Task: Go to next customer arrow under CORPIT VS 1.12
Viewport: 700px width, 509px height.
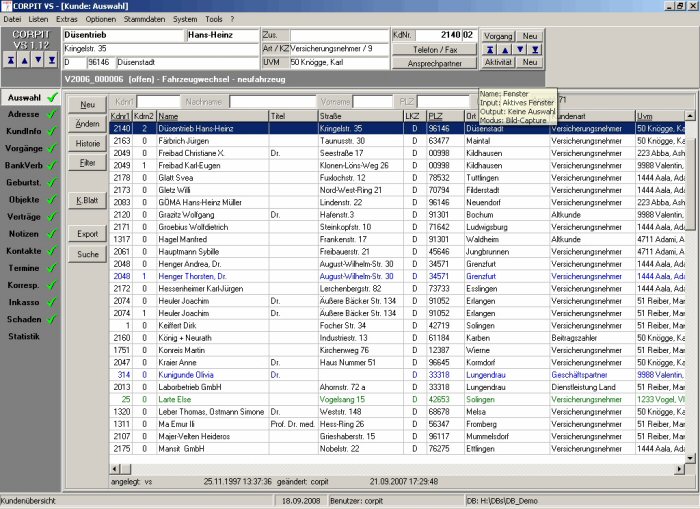Action: (38, 60)
